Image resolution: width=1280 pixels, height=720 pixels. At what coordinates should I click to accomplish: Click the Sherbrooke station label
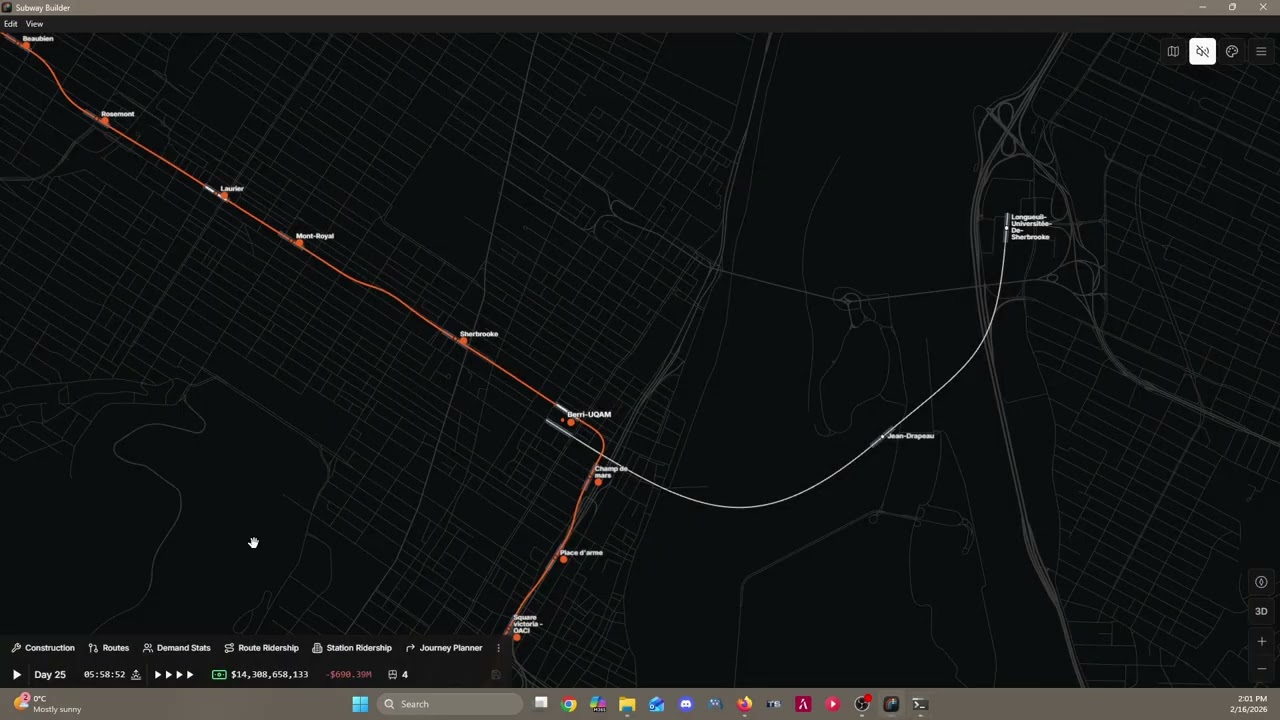(479, 334)
